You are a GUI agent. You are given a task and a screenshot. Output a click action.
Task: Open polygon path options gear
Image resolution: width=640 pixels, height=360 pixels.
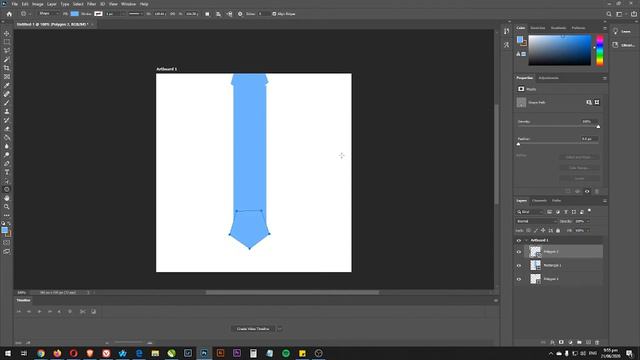coord(240,14)
